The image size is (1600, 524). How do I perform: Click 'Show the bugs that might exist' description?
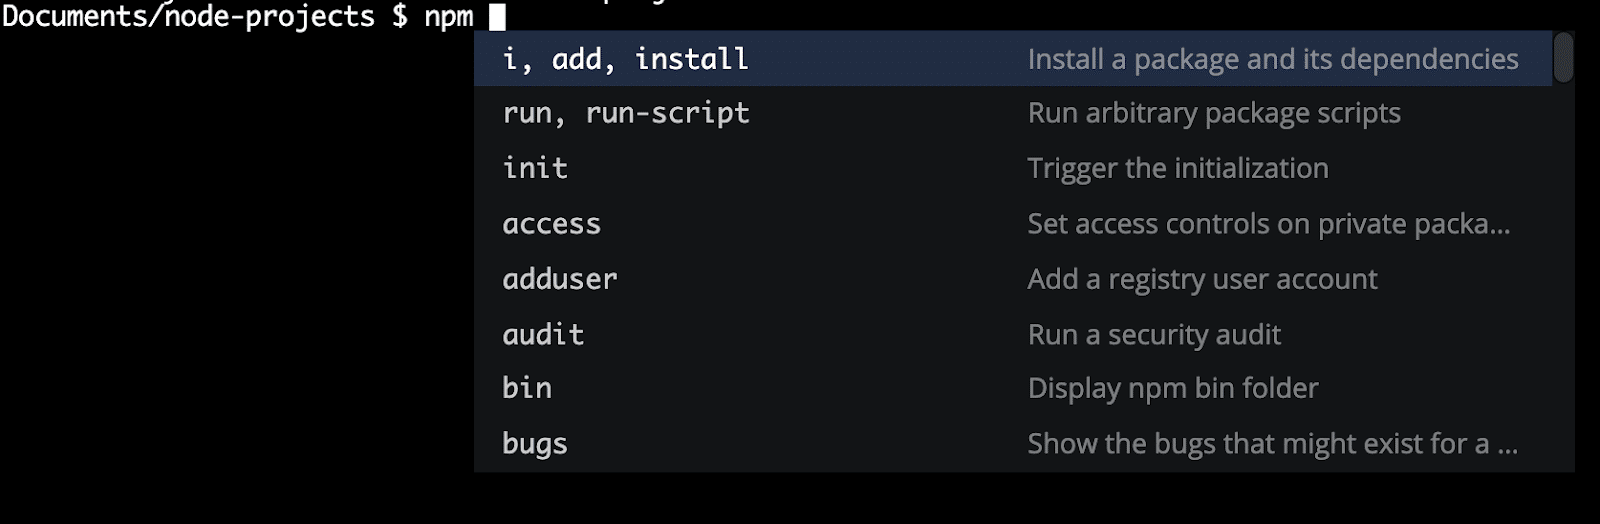(1273, 444)
